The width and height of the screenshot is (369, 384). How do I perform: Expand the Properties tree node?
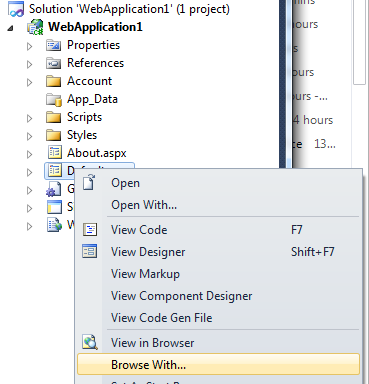point(30,46)
